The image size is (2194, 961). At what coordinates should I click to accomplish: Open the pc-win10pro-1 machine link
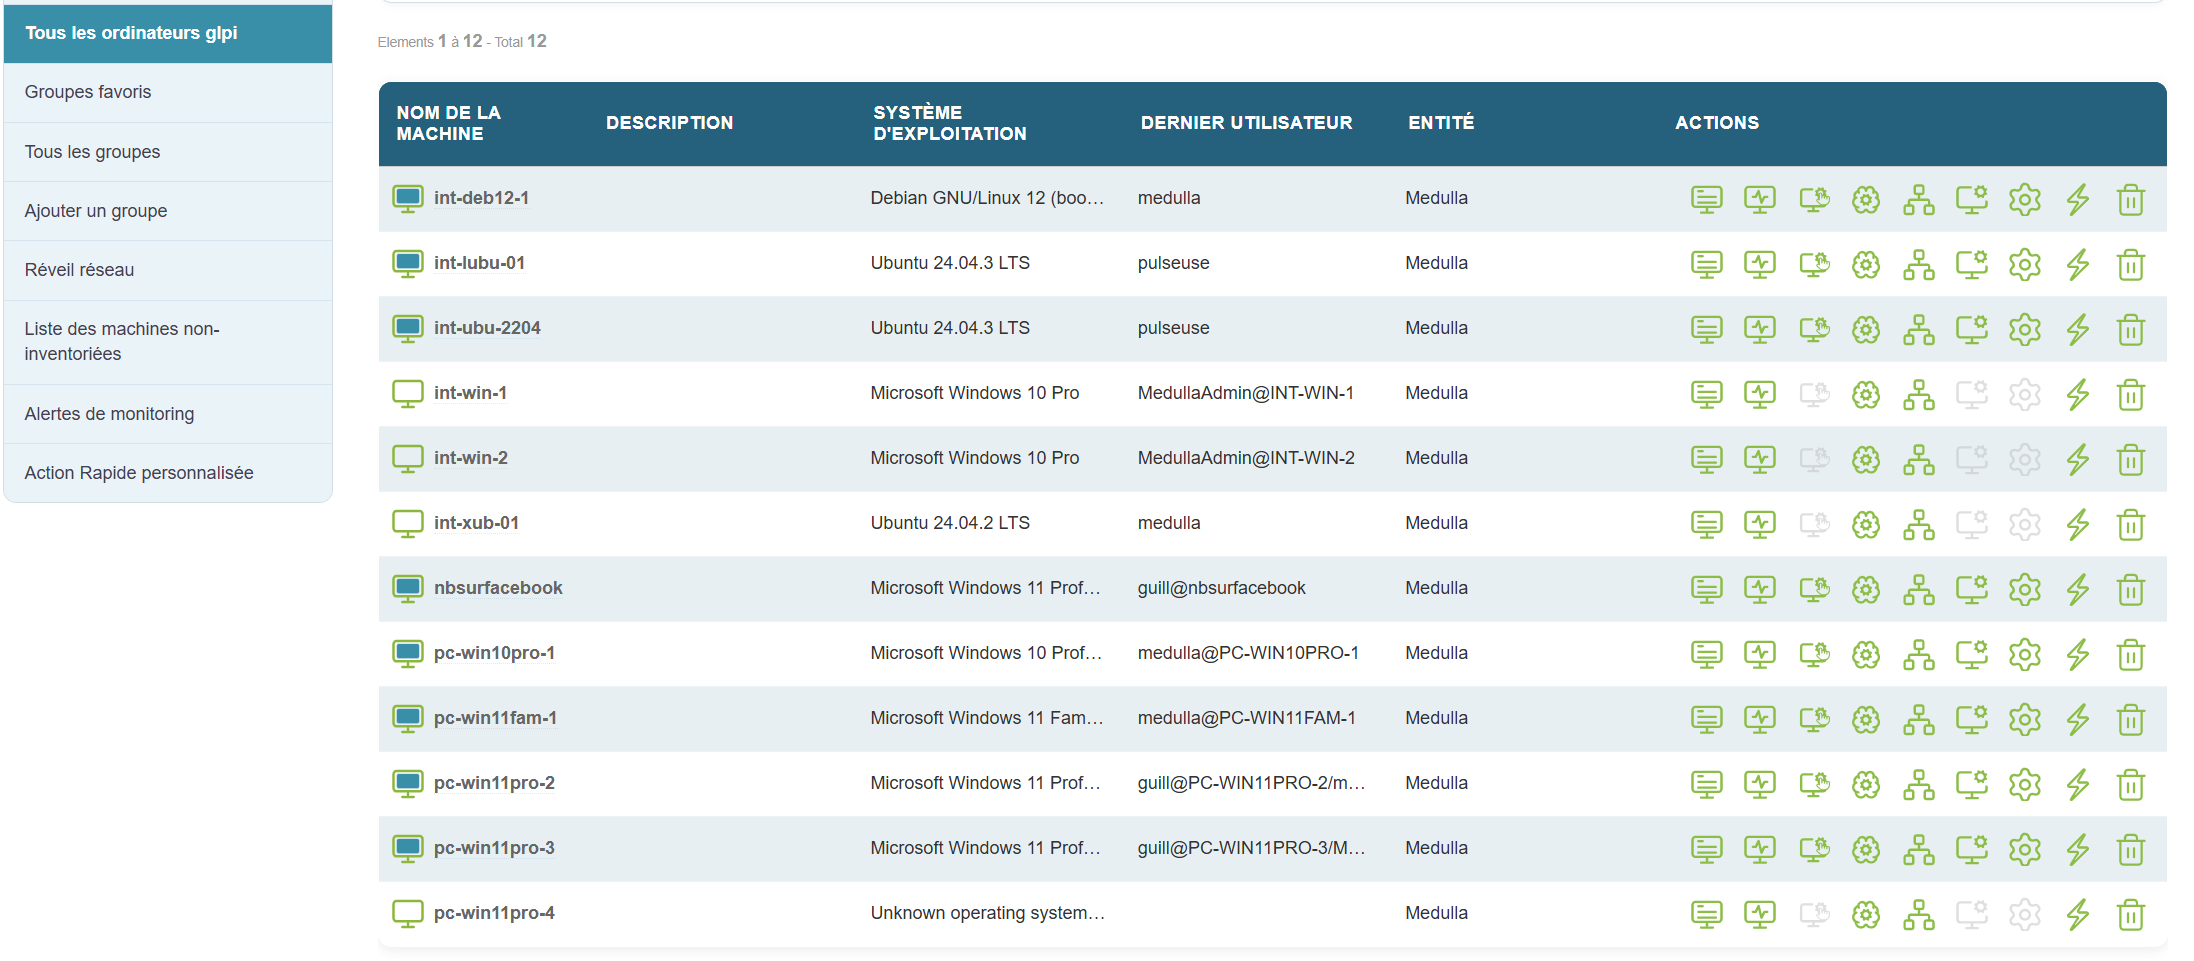click(494, 653)
